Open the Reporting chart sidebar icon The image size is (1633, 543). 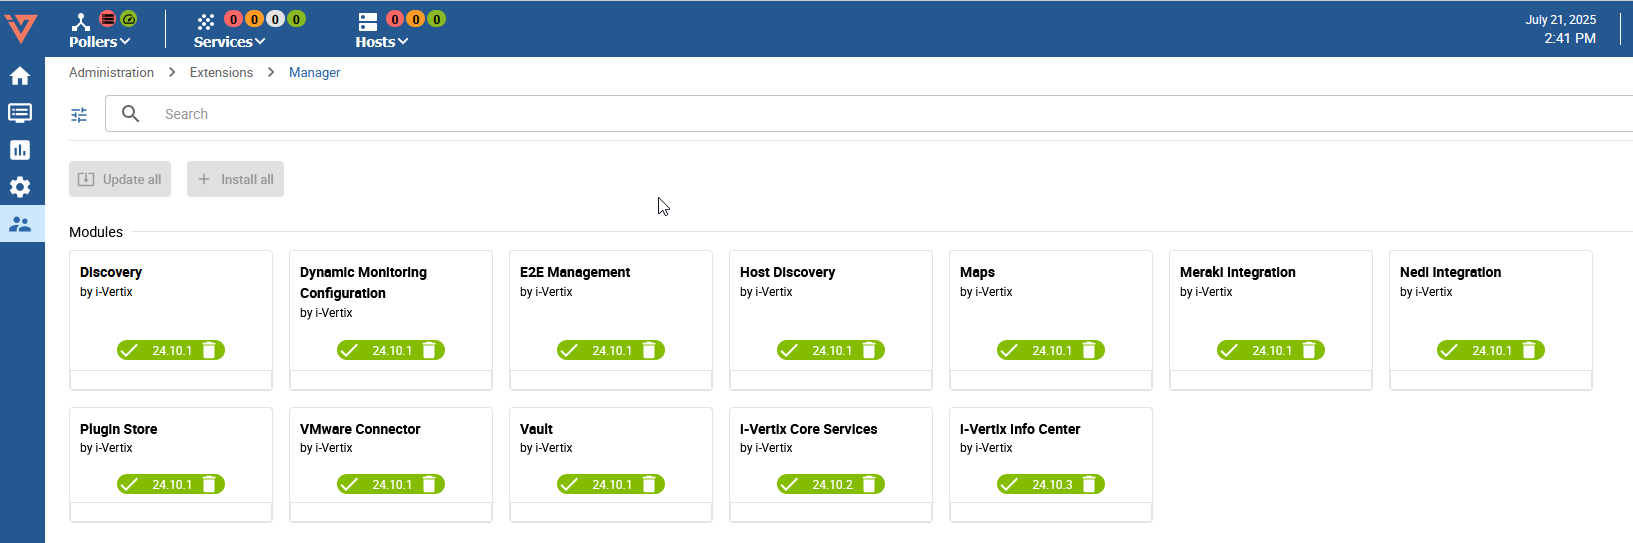[x=20, y=150]
